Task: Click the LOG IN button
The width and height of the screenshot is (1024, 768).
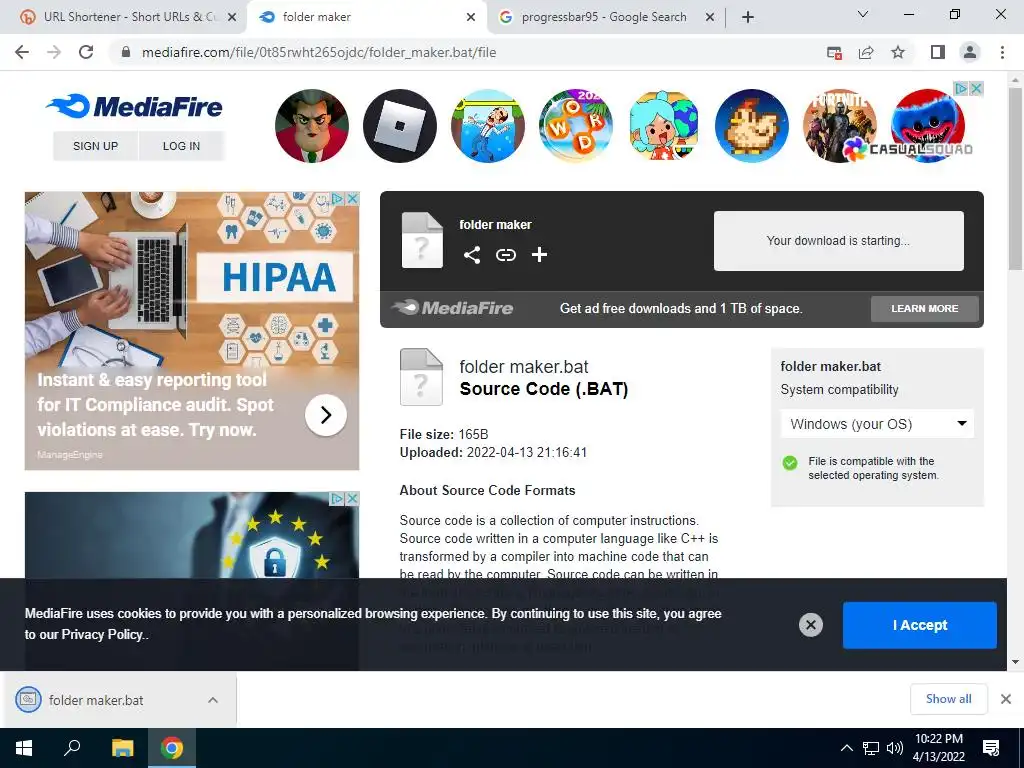Action: point(182,146)
